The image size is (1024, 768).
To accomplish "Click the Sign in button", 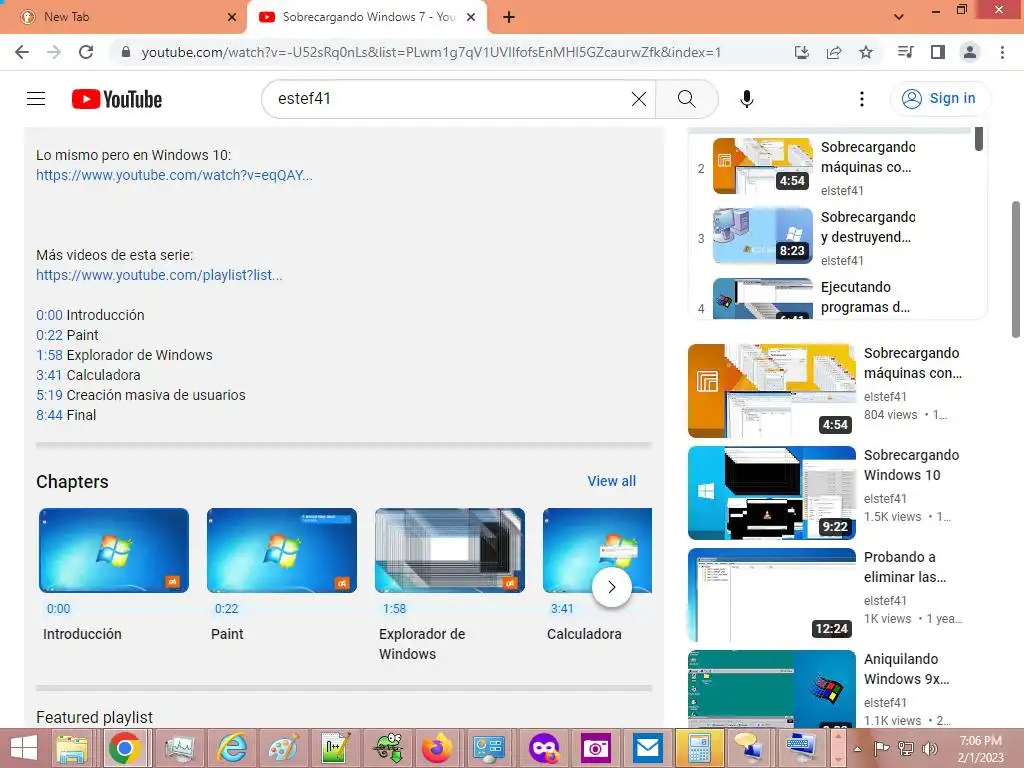I will point(940,99).
